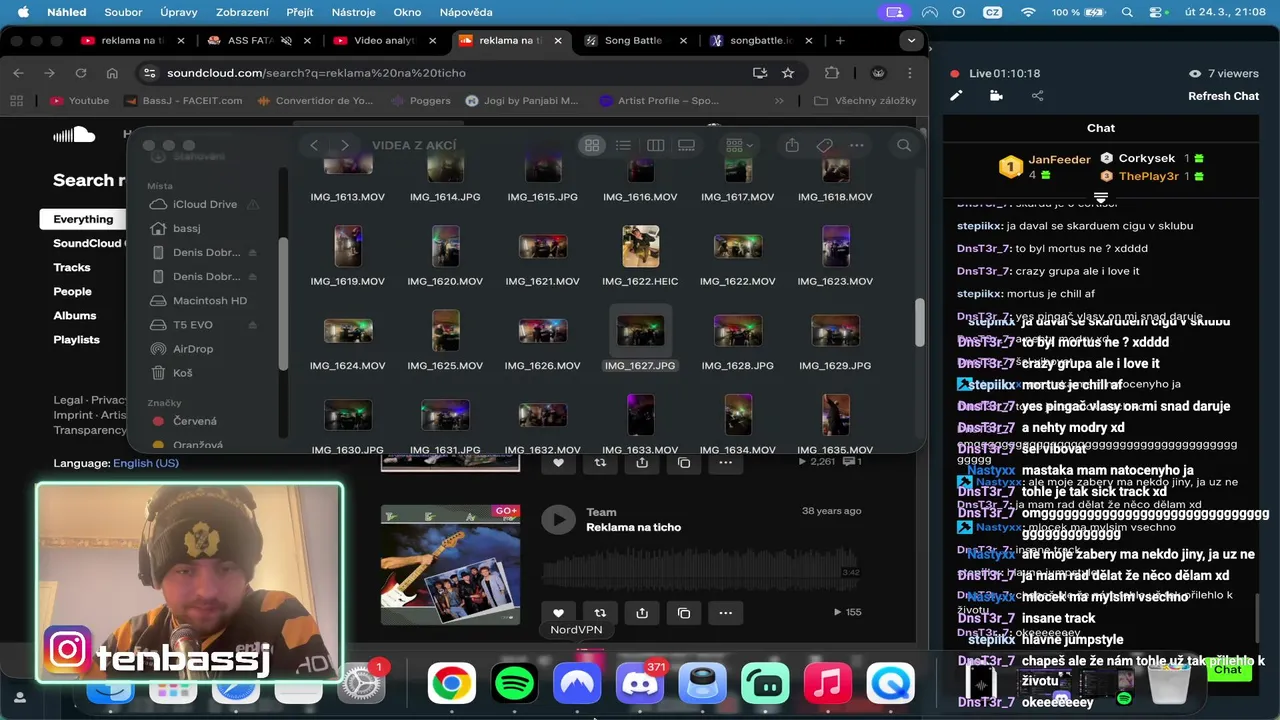The width and height of the screenshot is (1280, 720).
Task: Open Discord from the Dock
Action: point(640,684)
